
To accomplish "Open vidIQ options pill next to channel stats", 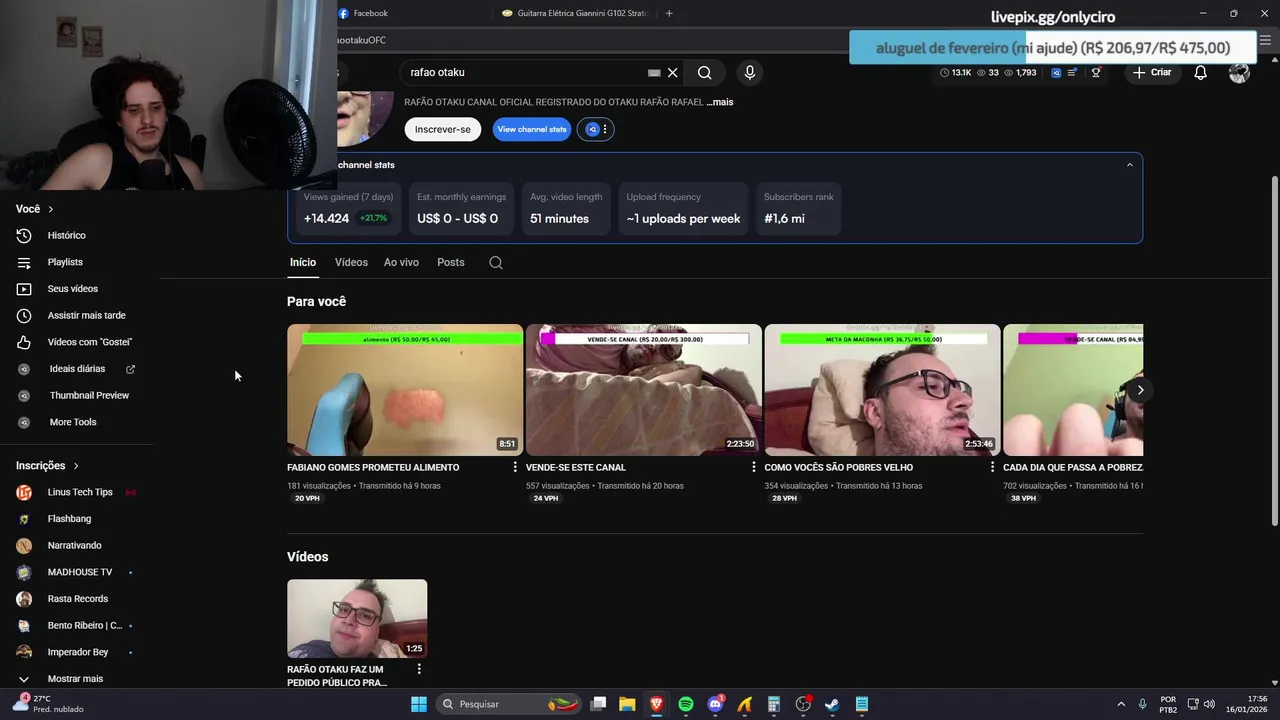I will [x=596, y=129].
